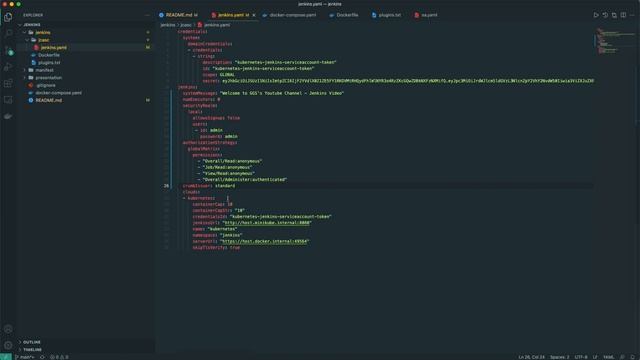Click the YAML language mode indicator
This screenshot has width=640, height=360.
pos(608,357)
